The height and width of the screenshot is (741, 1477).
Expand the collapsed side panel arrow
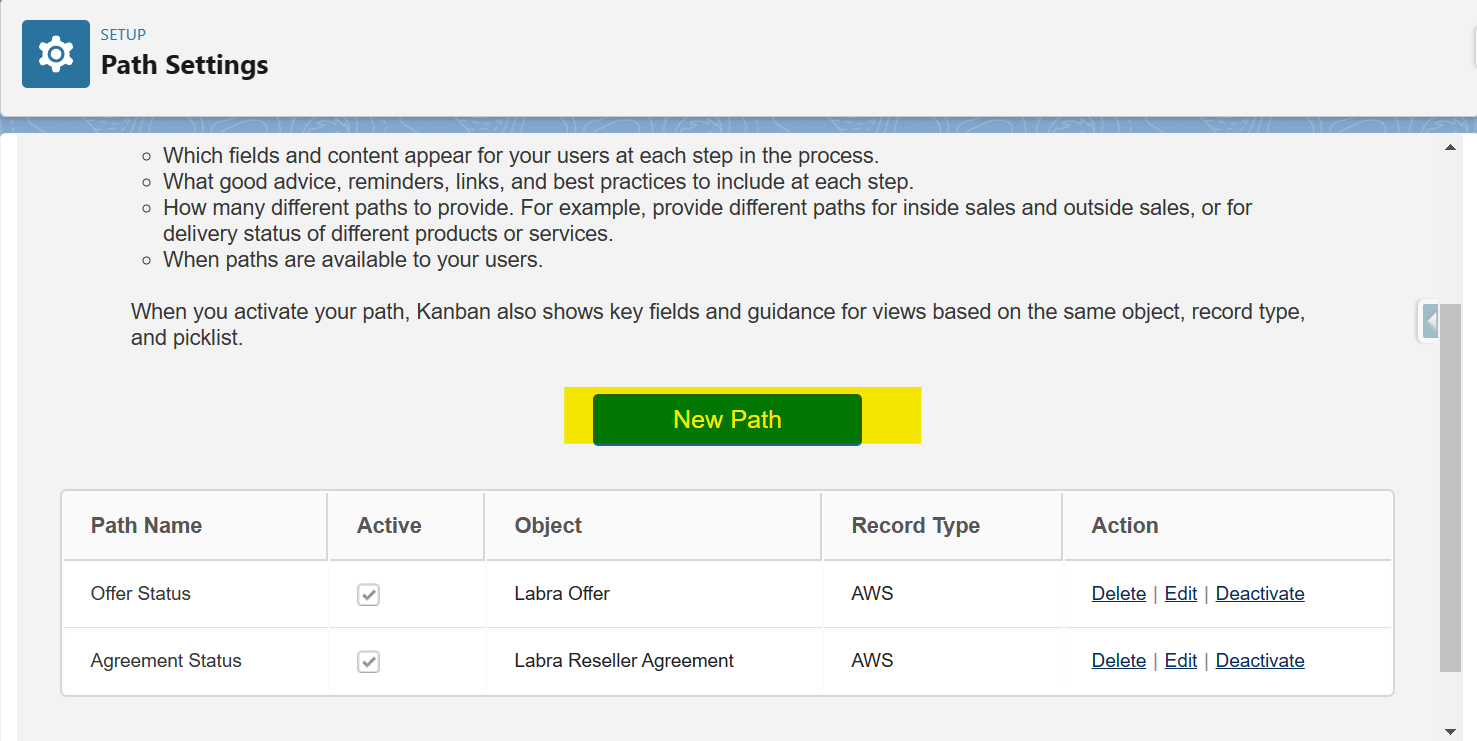click(x=1430, y=321)
